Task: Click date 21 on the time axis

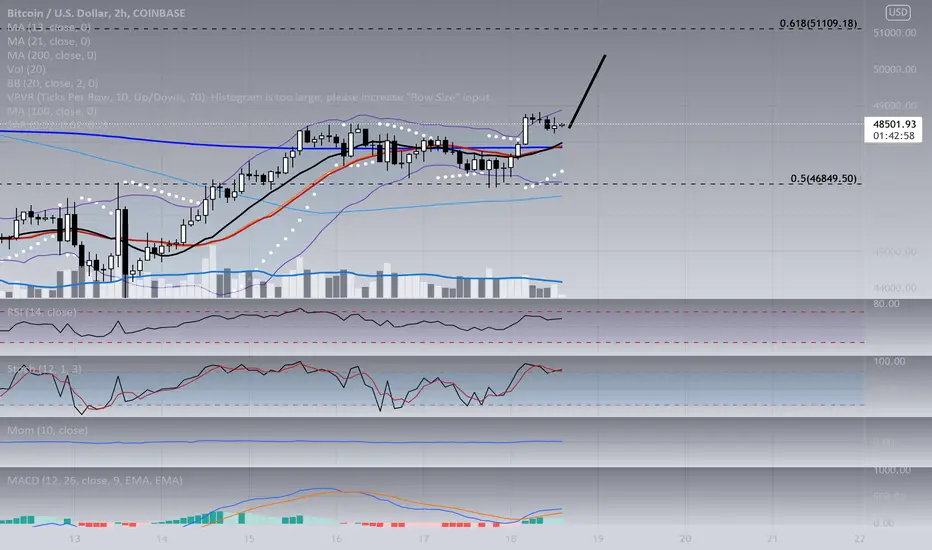Action: 772,539
